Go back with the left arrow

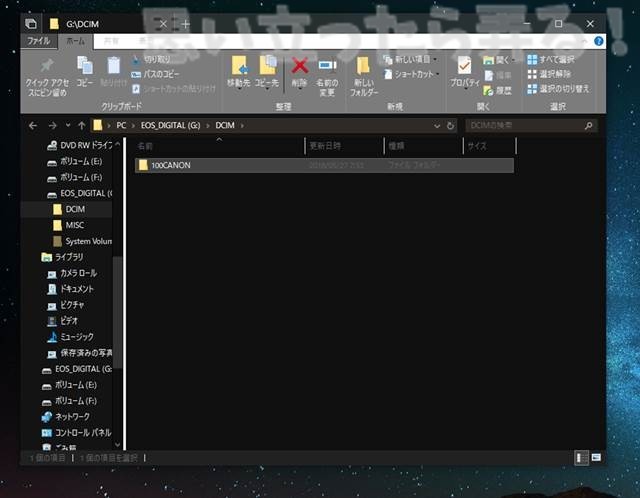point(33,126)
